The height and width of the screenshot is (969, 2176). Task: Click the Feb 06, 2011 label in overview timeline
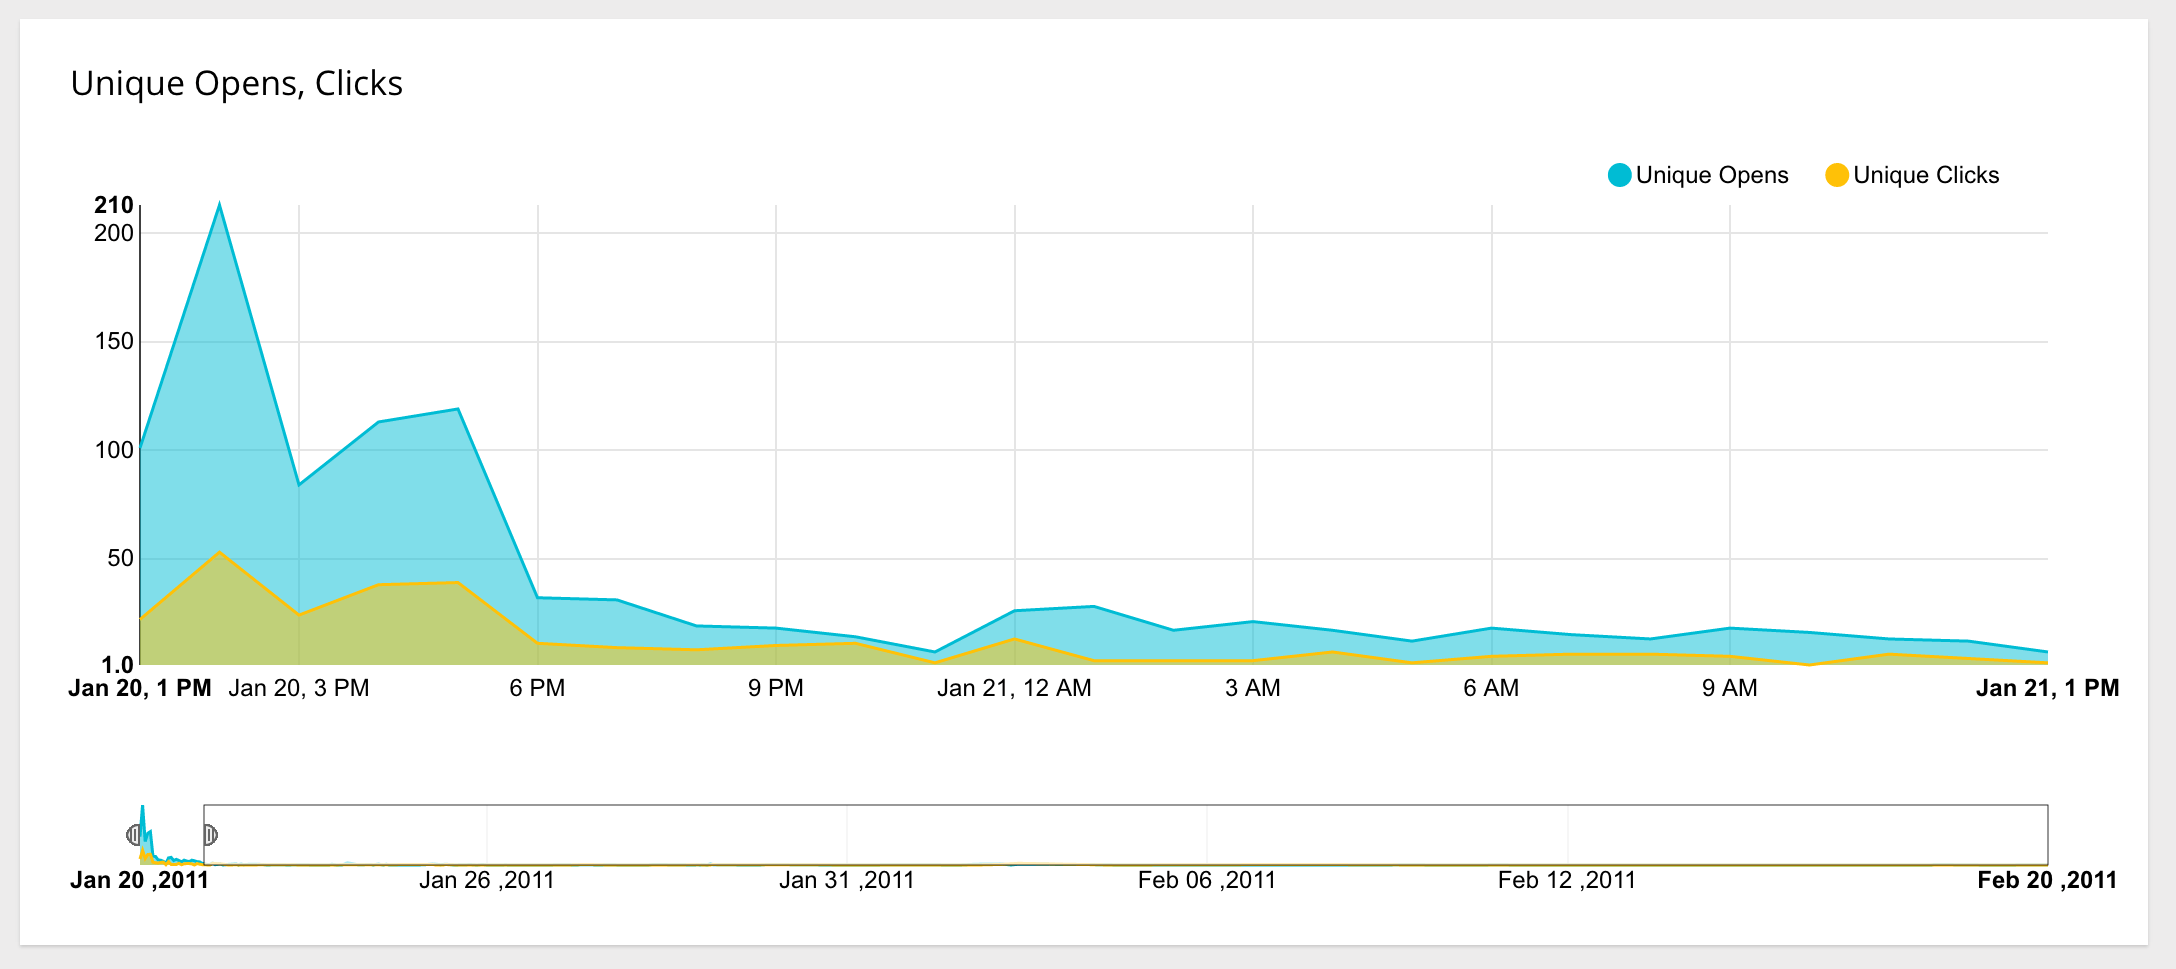pos(1206,880)
